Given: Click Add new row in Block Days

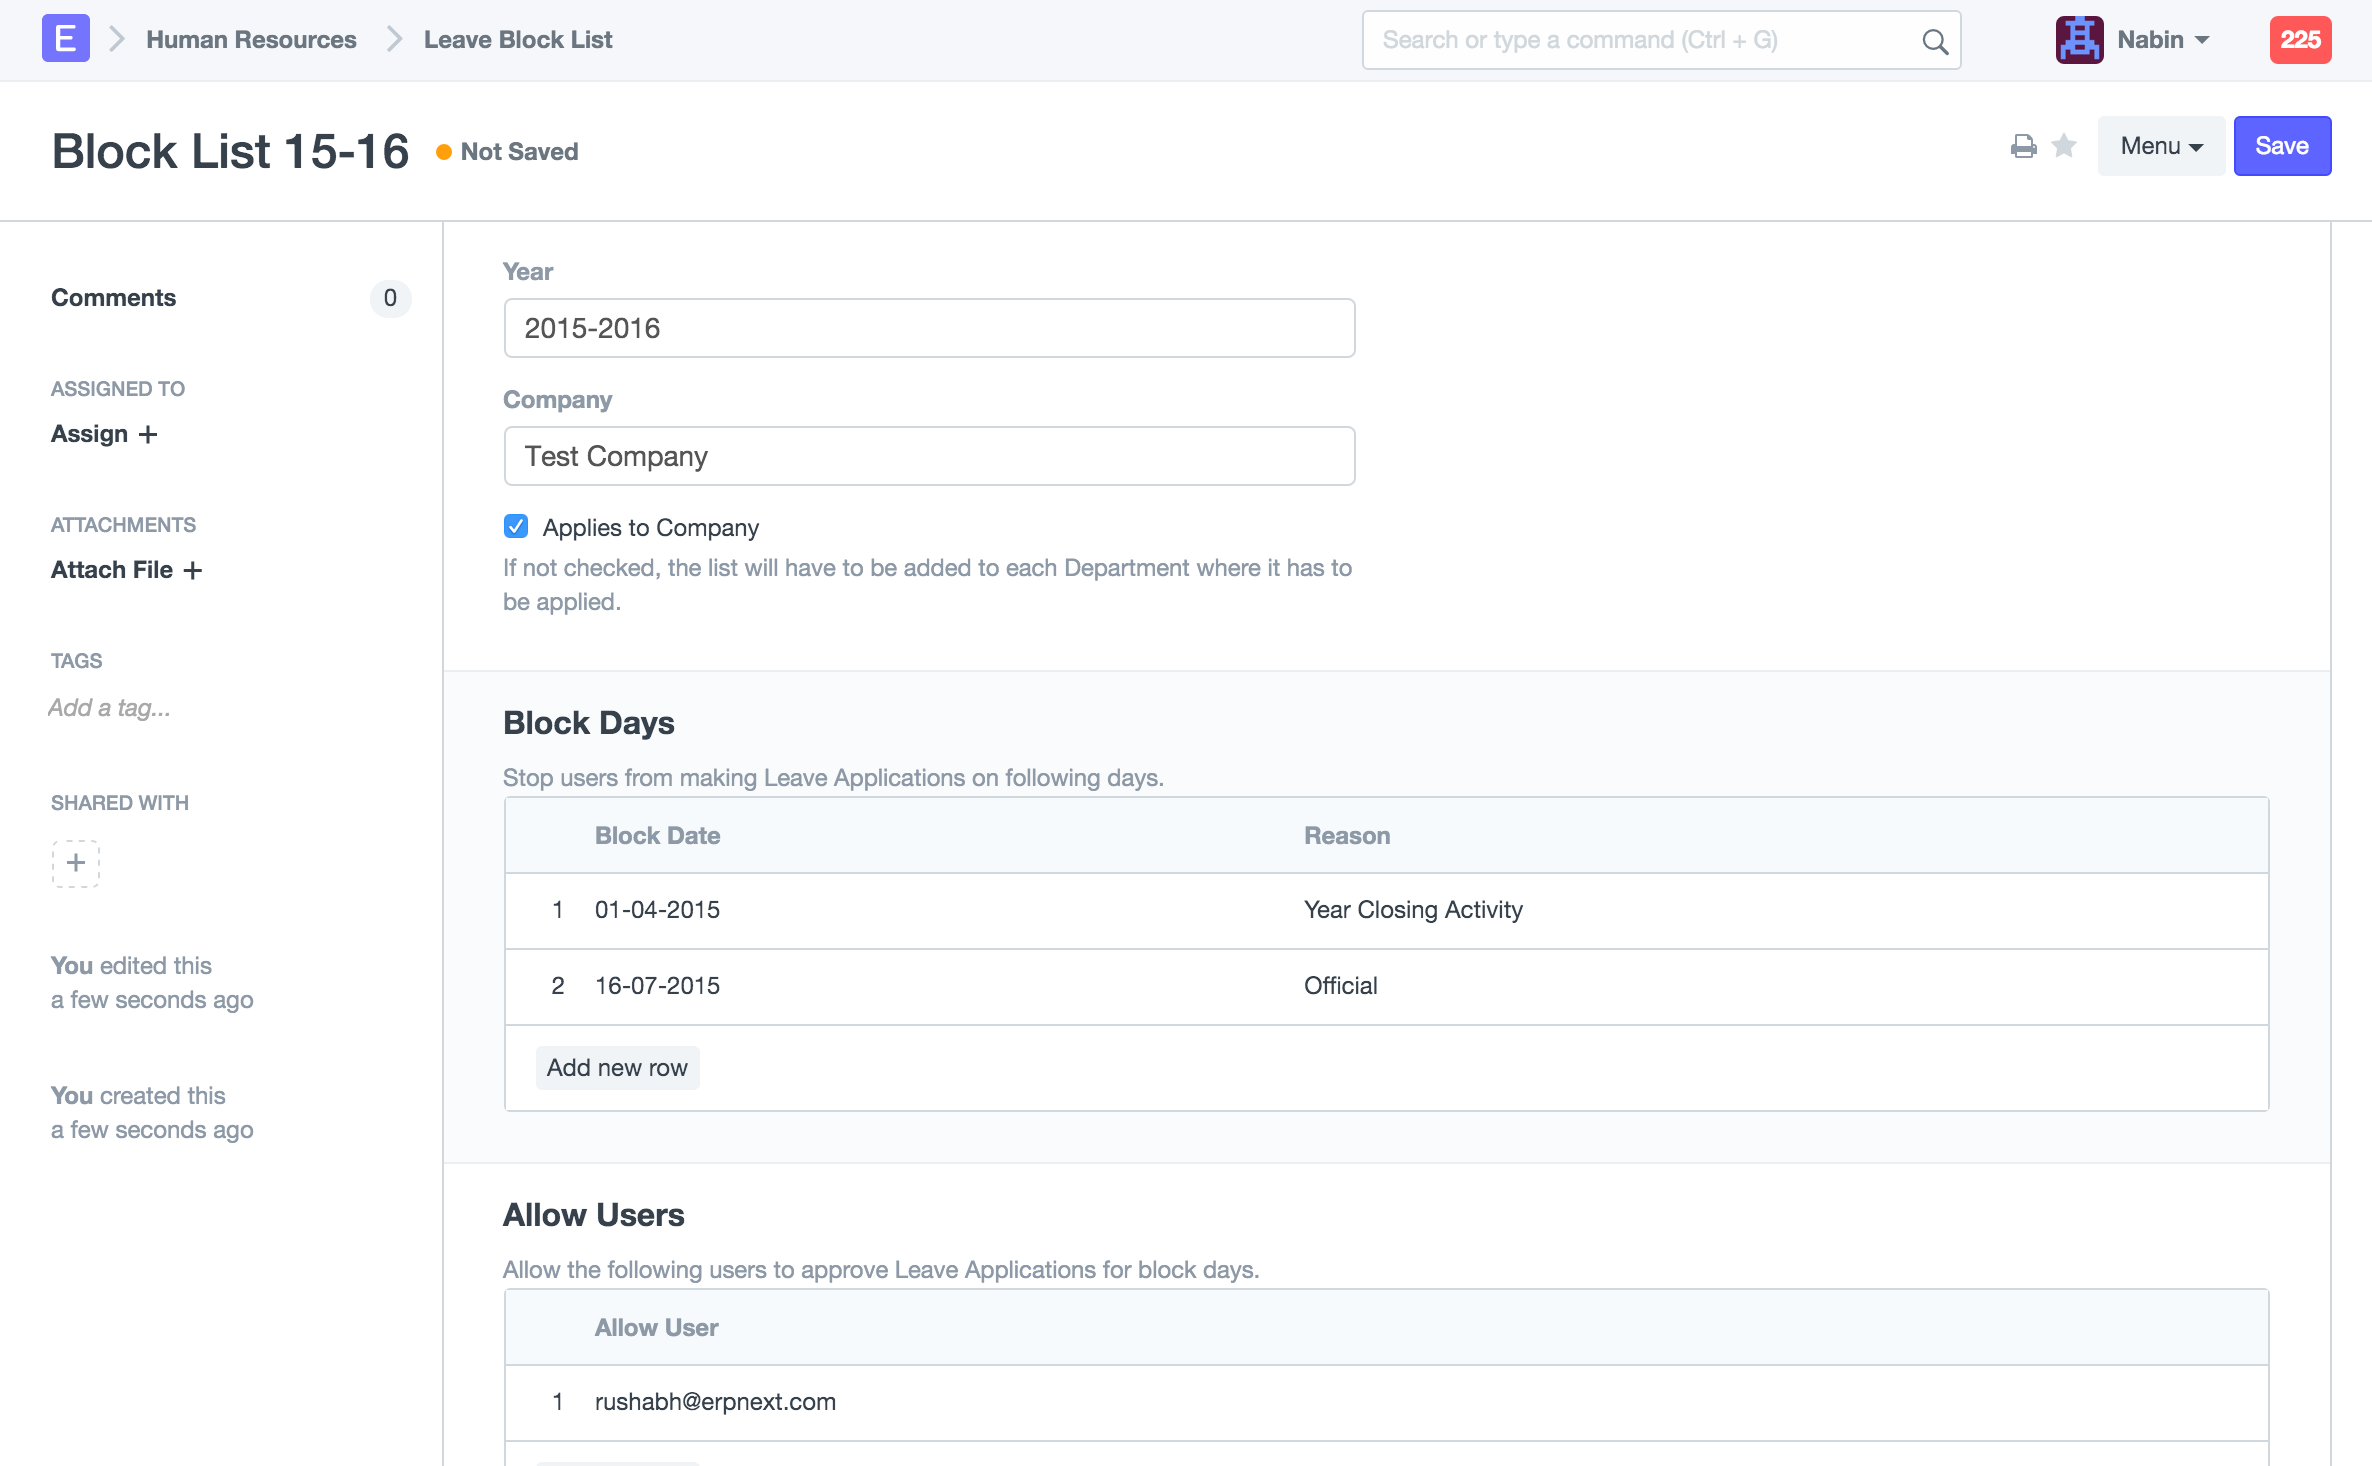Looking at the screenshot, I should [x=617, y=1068].
